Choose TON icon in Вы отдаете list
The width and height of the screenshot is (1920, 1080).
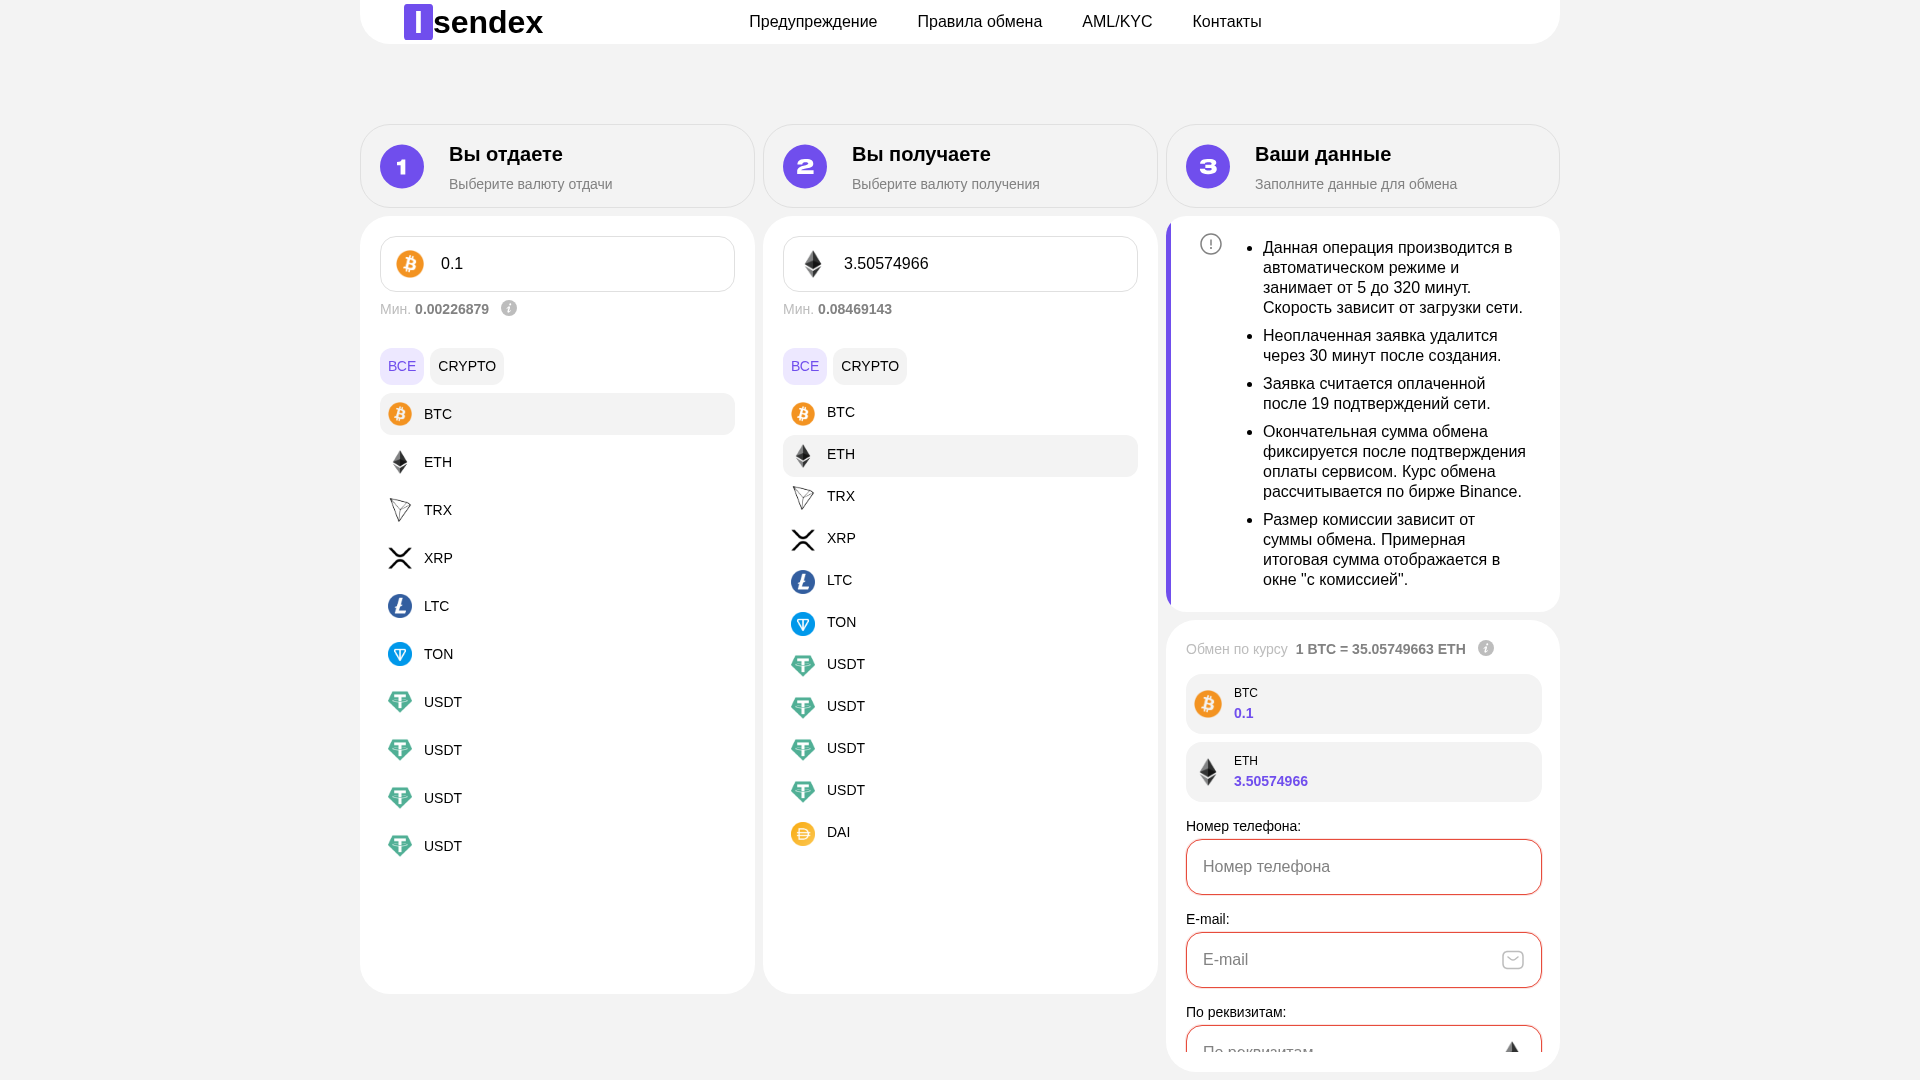(x=400, y=654)
